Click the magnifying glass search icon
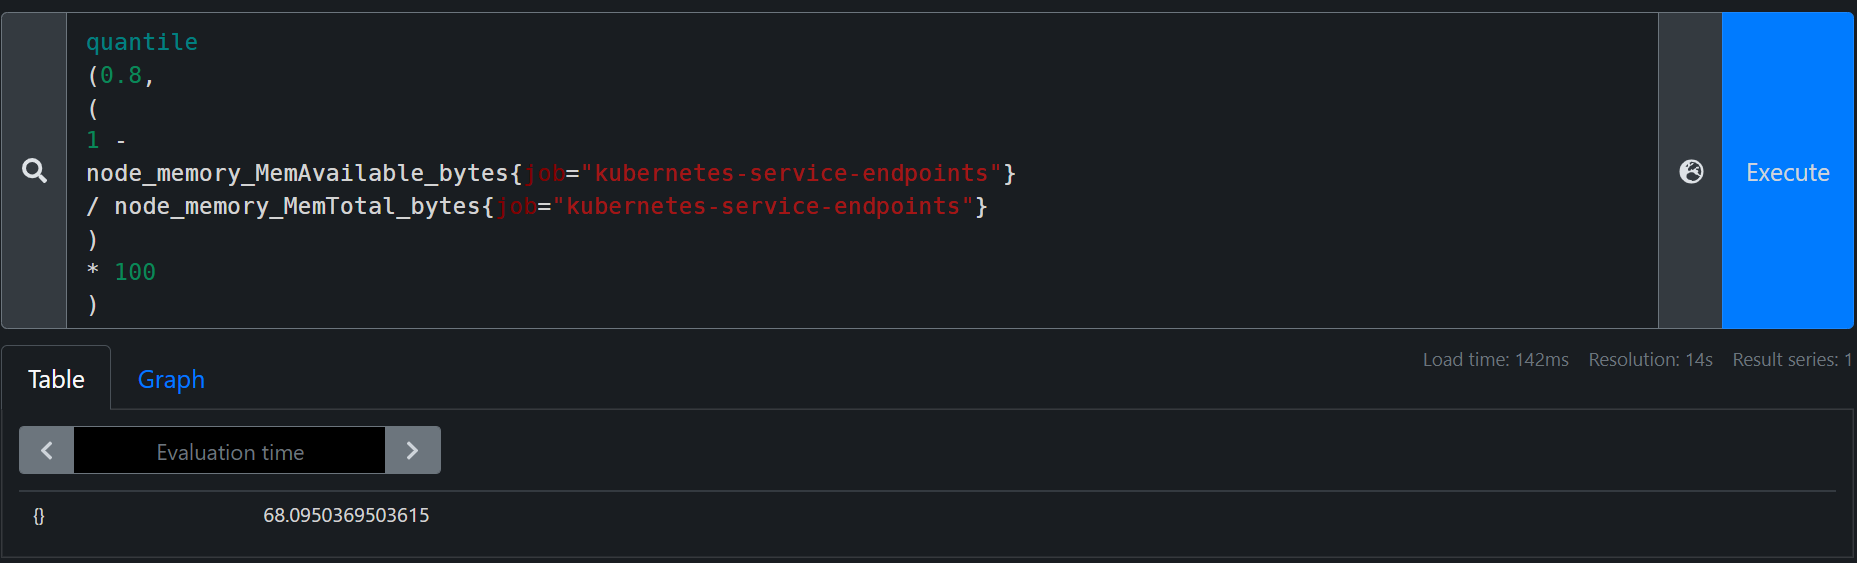This screenshot has width=1857, height=563. click(x=34, y=171)
